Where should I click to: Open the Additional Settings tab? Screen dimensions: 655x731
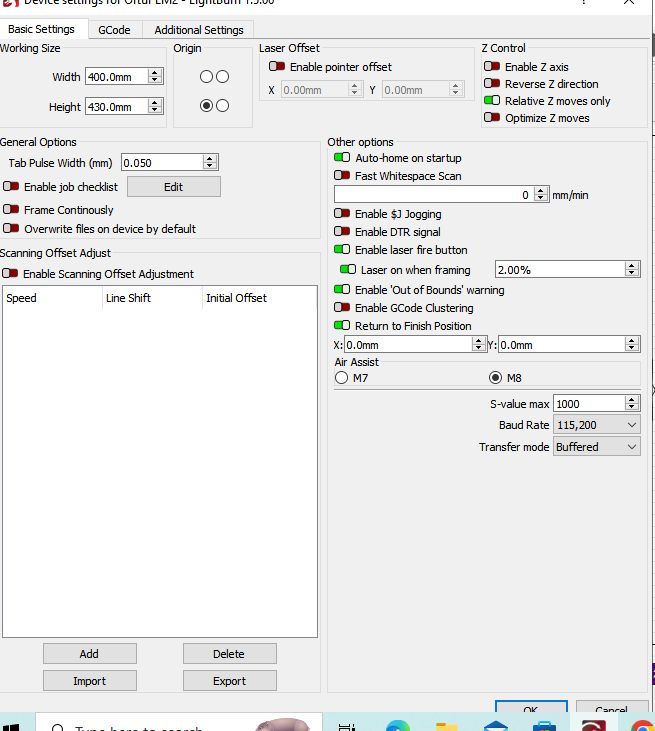pos(199,30)
